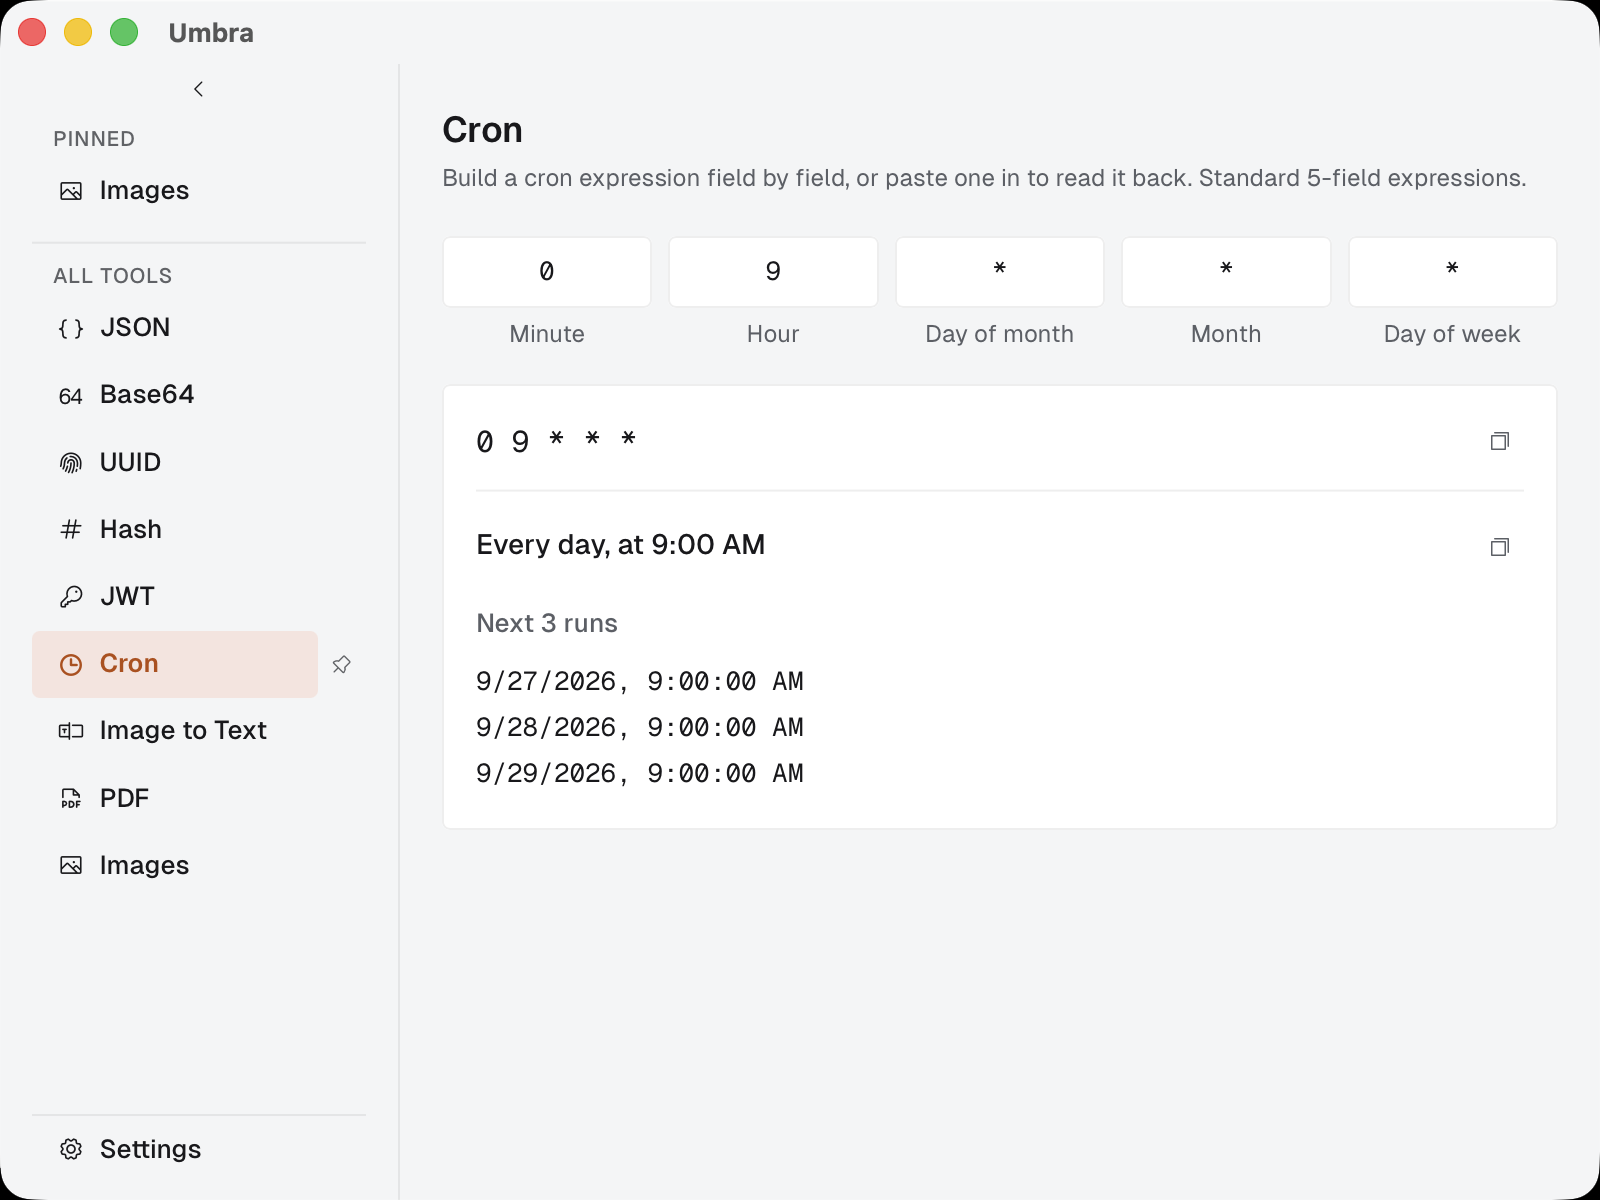The width and height of the screenshot is (1600, 1200).
Task: Click the 9/28/2026, 9:00:00 AM run
Action: point(640,728)
